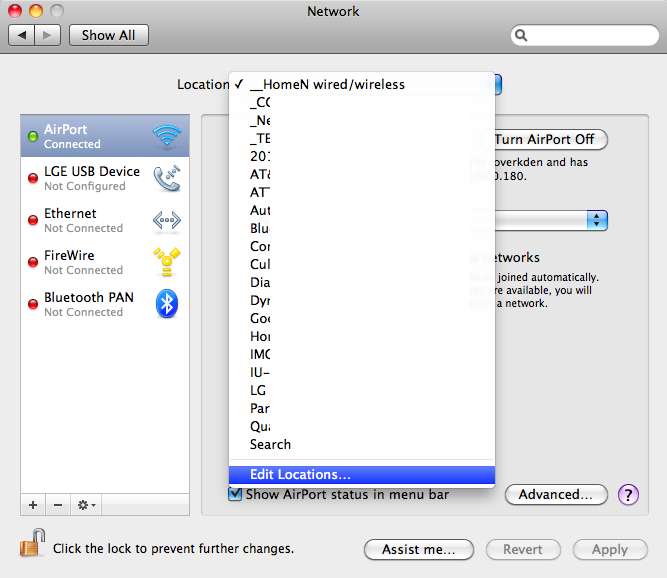The image size is (667, 578).
Task: Pick the location starting with IMC
Action: click(362, 354)
